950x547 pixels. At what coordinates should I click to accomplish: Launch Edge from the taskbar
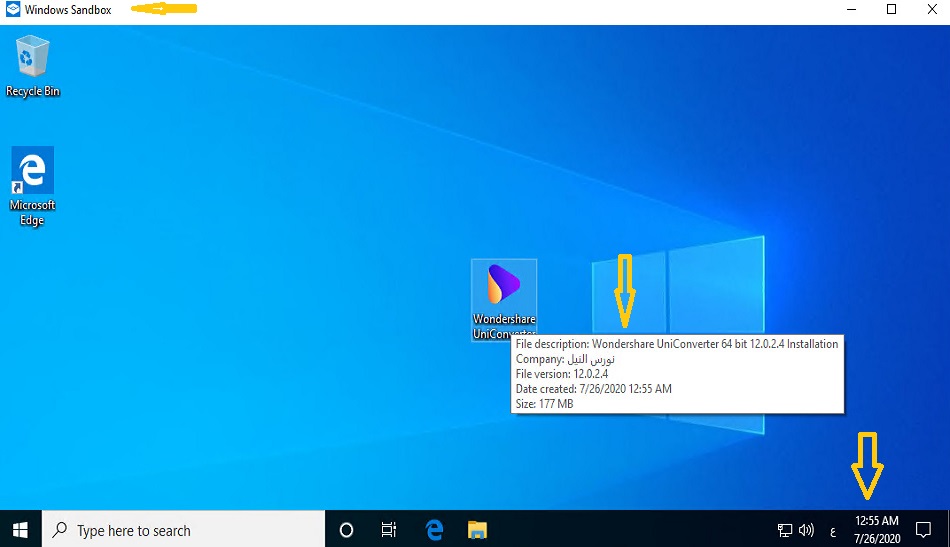point(434,530)
